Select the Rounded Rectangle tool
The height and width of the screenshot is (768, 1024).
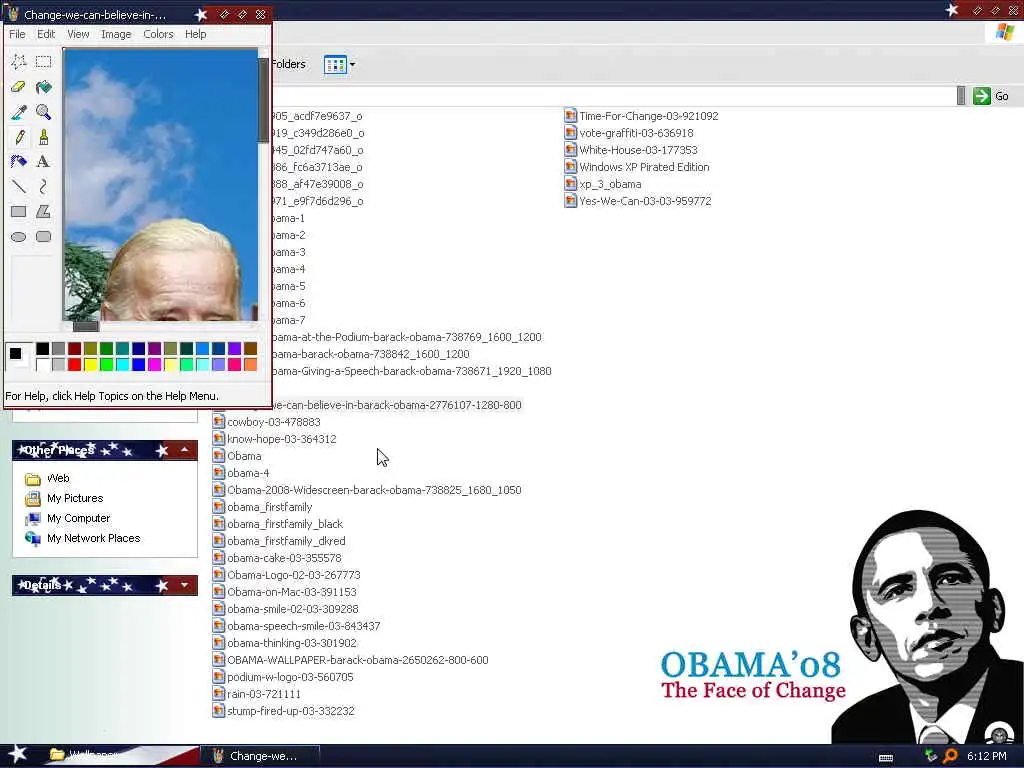(x=44, y=236)
